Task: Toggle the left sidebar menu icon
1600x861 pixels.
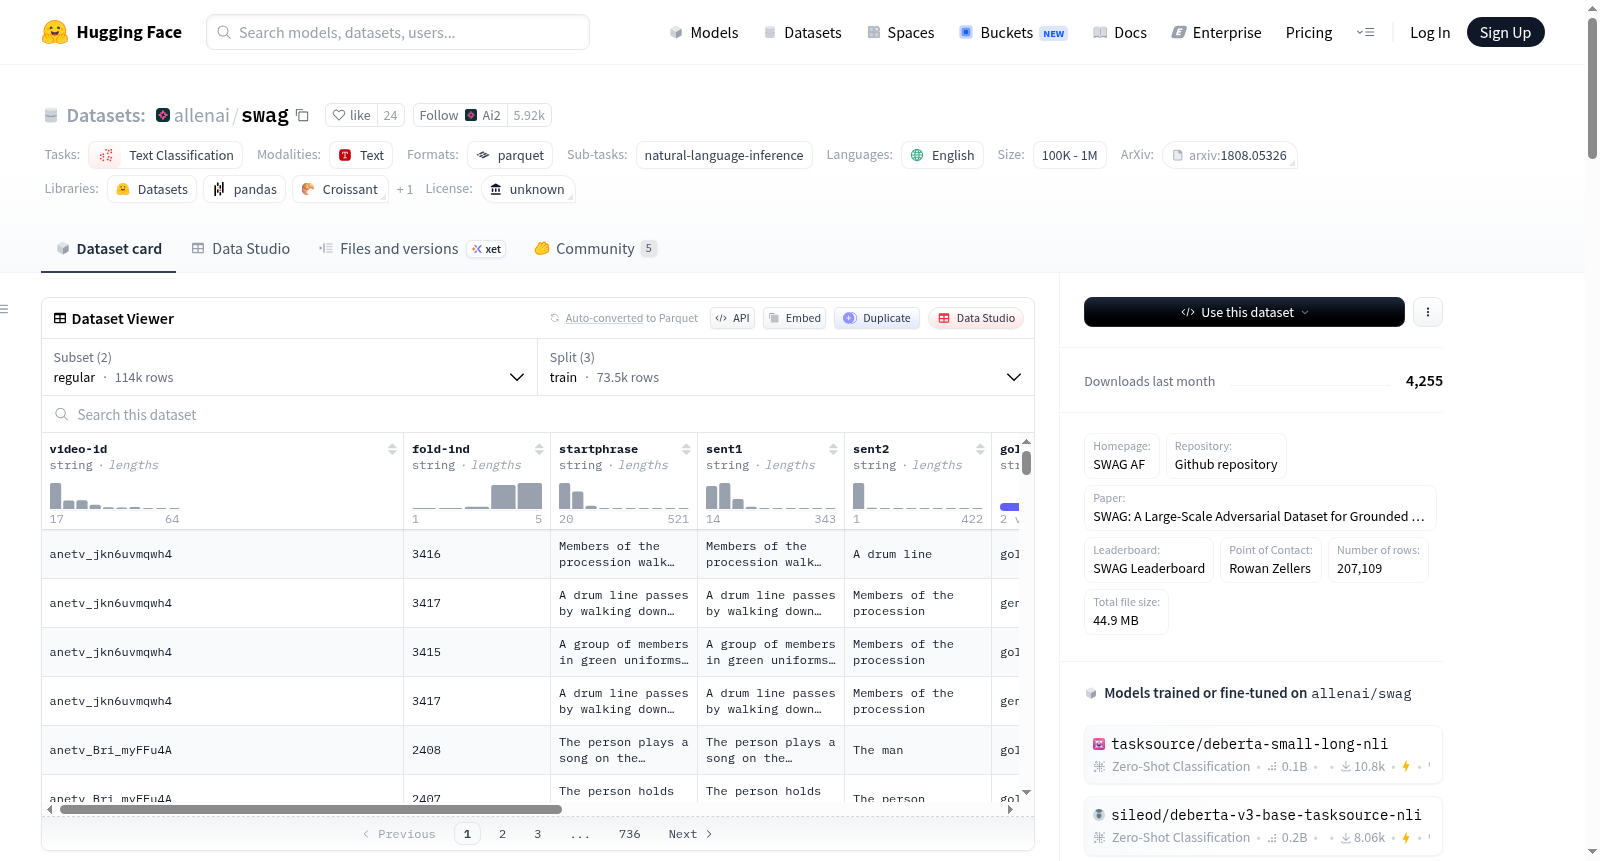Action: pos(4,309)
